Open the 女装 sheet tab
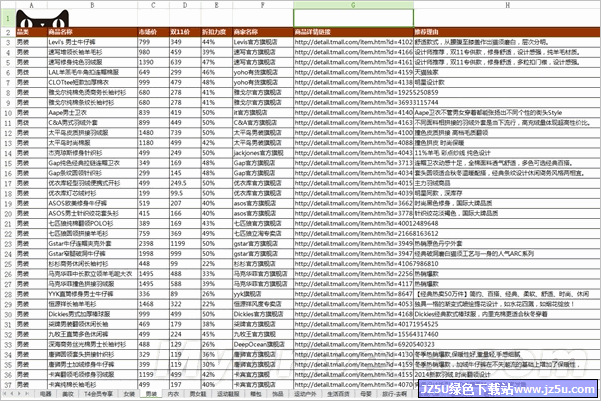The image size is (601, 401). pyautogui.click(x=129, y=394)
